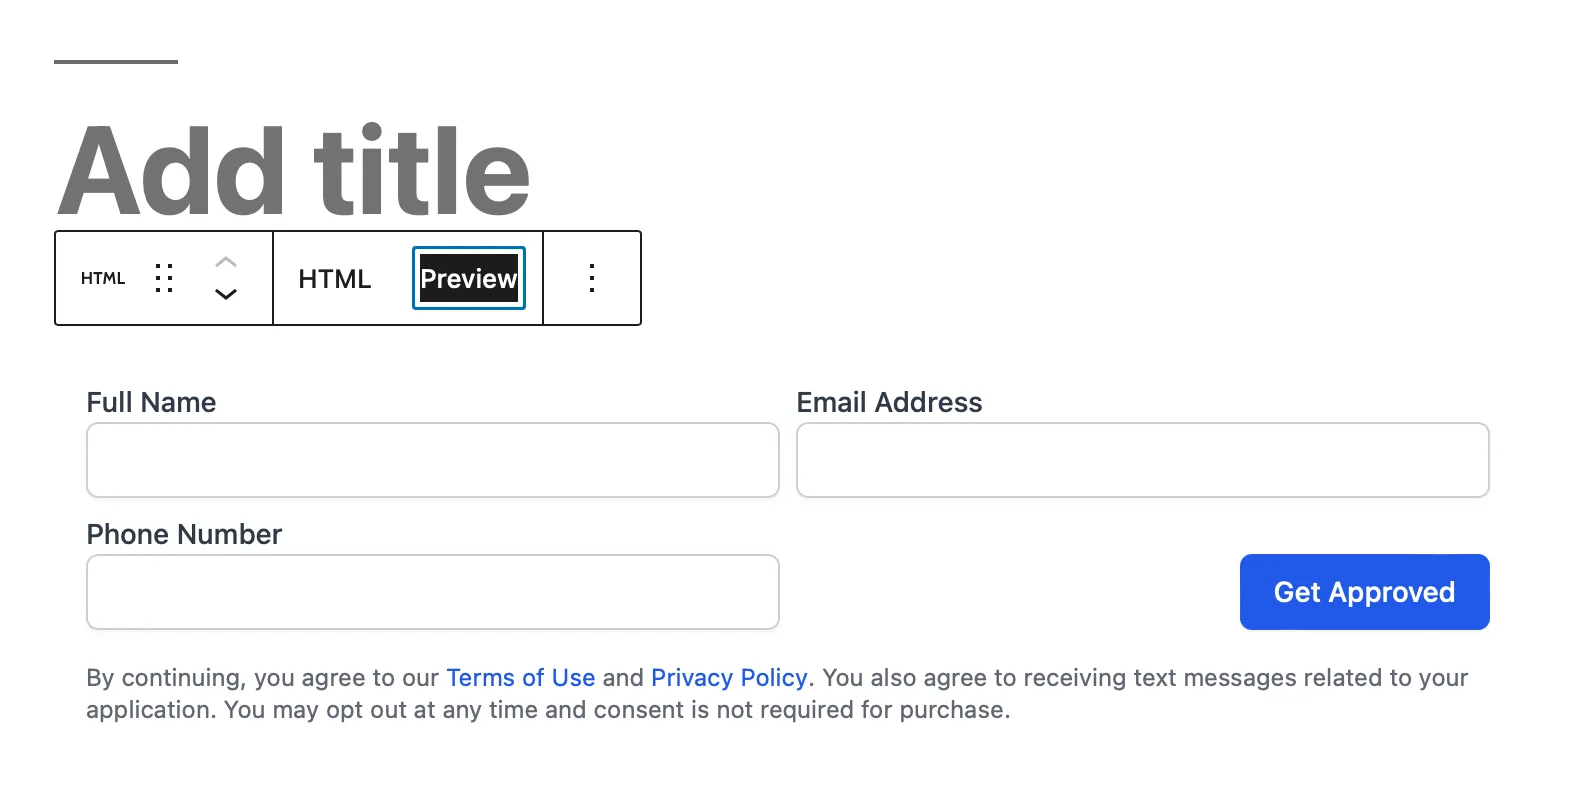
Task: Click the Phone Number input box
Action: pos(432,591)
